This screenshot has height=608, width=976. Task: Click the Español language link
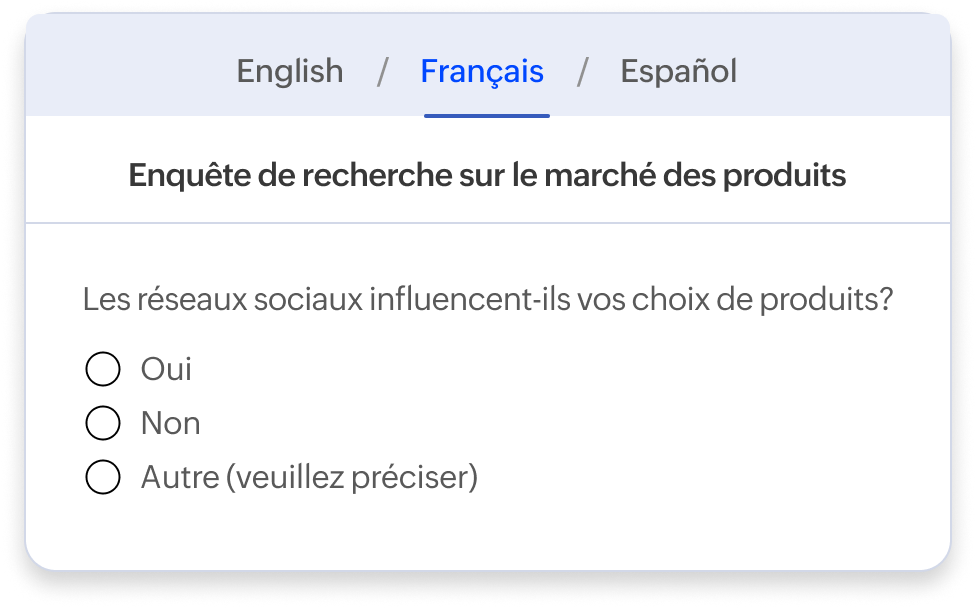pyautogui.click(x=678, y=71)
